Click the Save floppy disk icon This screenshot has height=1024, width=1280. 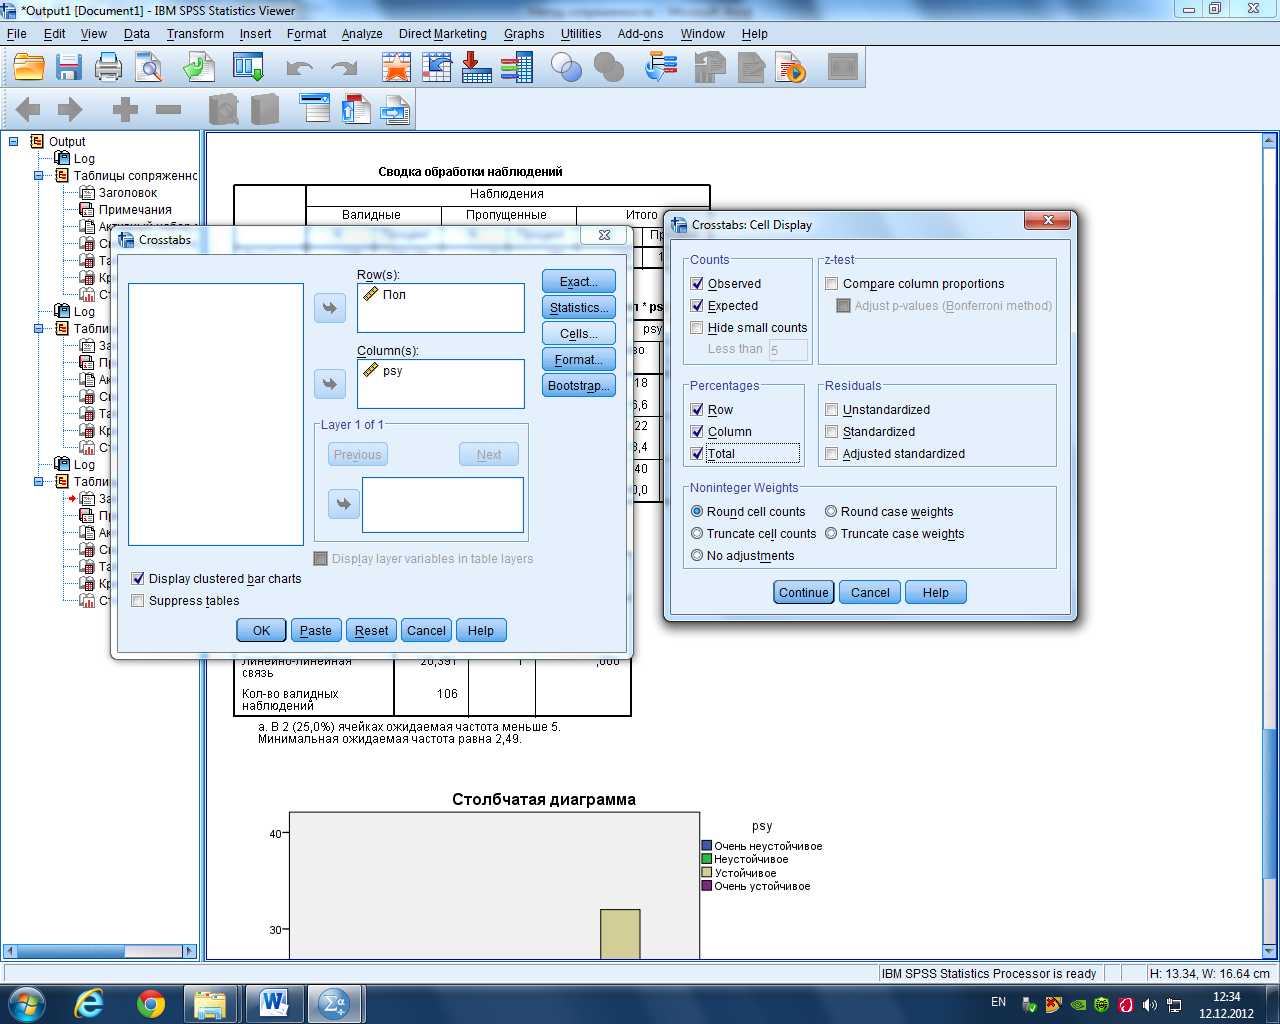click(x=69, y=68)
